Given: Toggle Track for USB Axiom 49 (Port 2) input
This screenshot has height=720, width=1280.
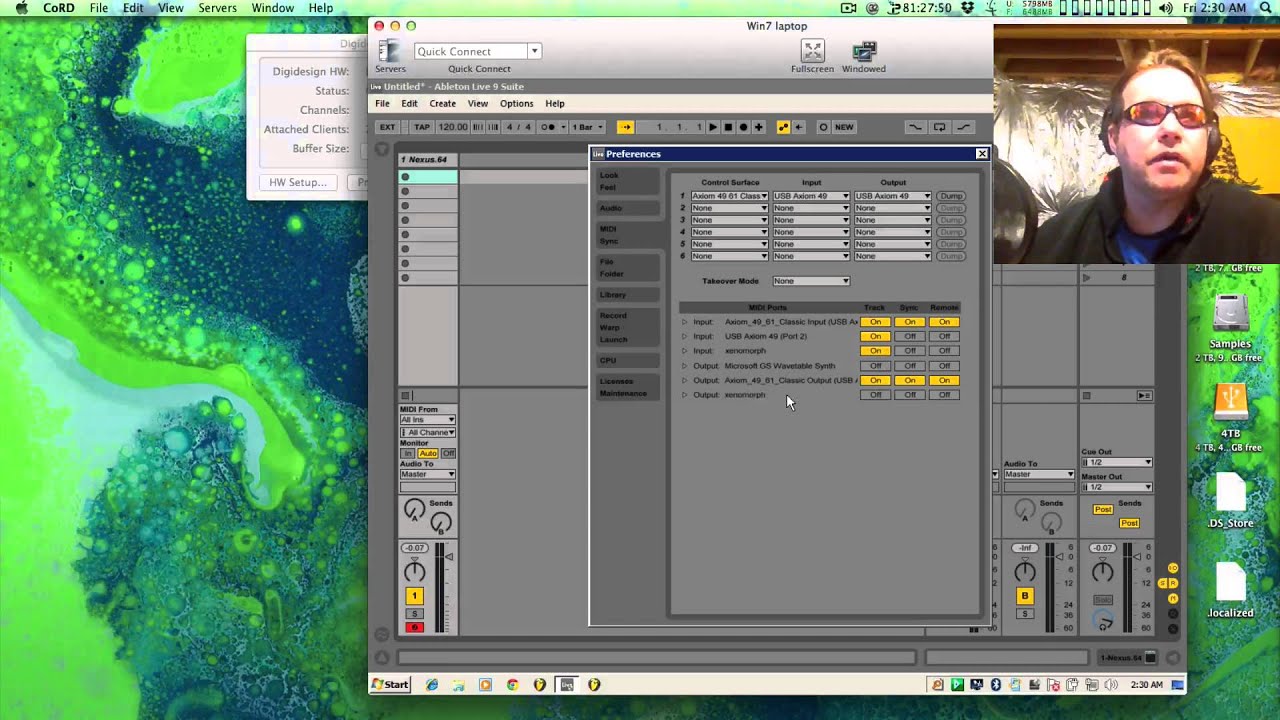Looking at the screenshot, I should 875,336.
